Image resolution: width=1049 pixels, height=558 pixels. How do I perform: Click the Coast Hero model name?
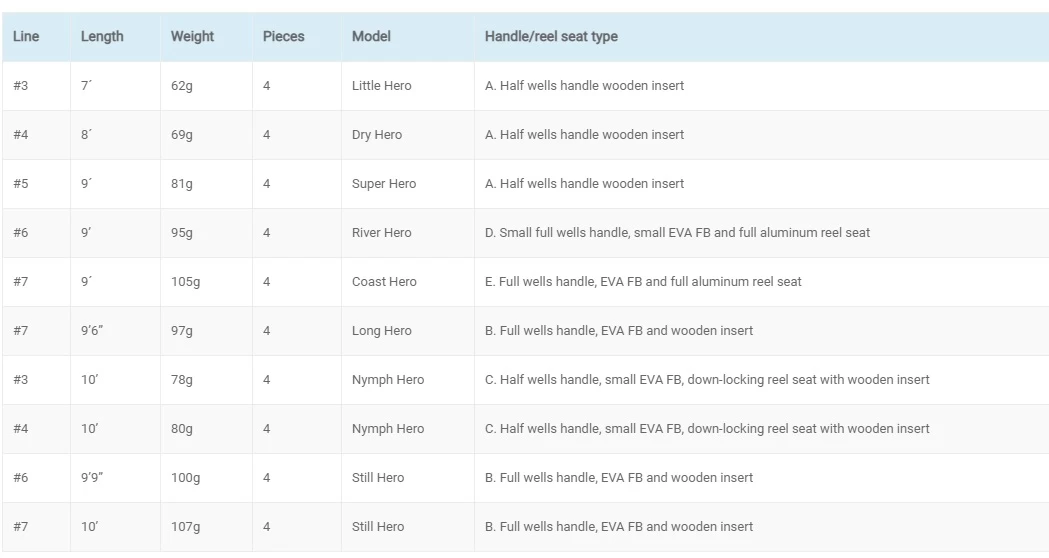pyautogui.click(x=384, y=282)
